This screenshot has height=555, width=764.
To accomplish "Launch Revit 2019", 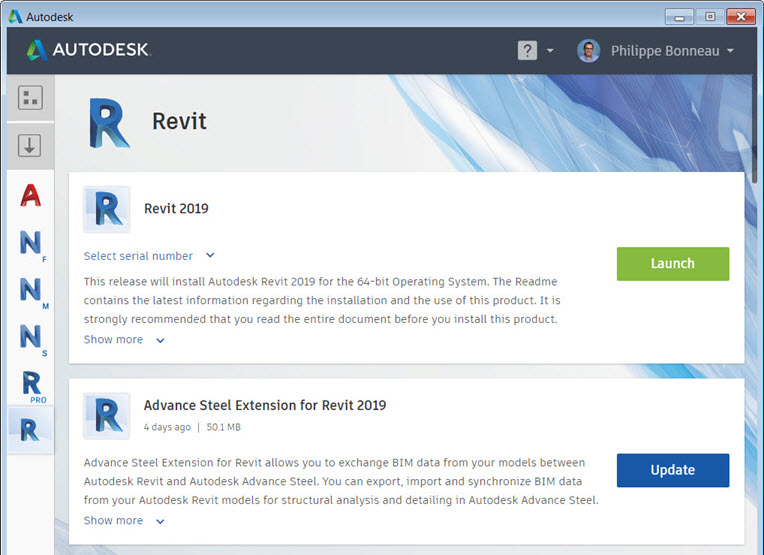I will point(673,264).
